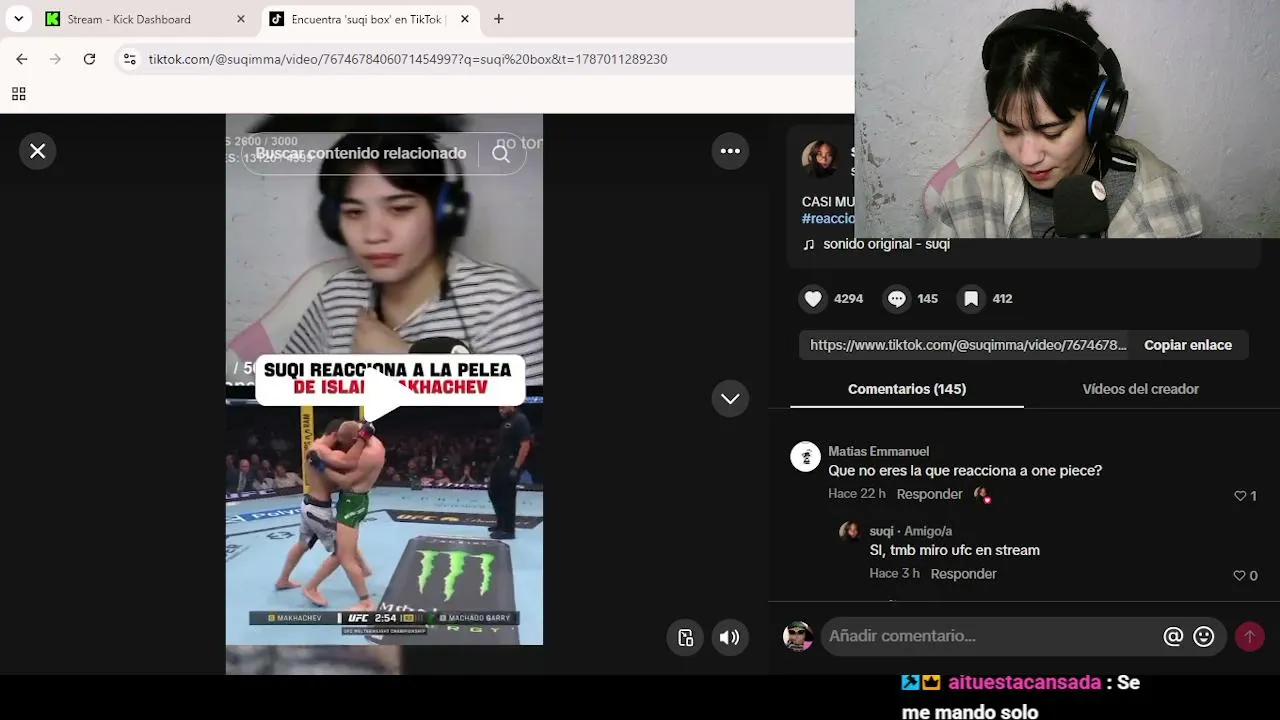The image size is (1280, 720).
Task: Open the three-dot more options menu
Action: 730,151
